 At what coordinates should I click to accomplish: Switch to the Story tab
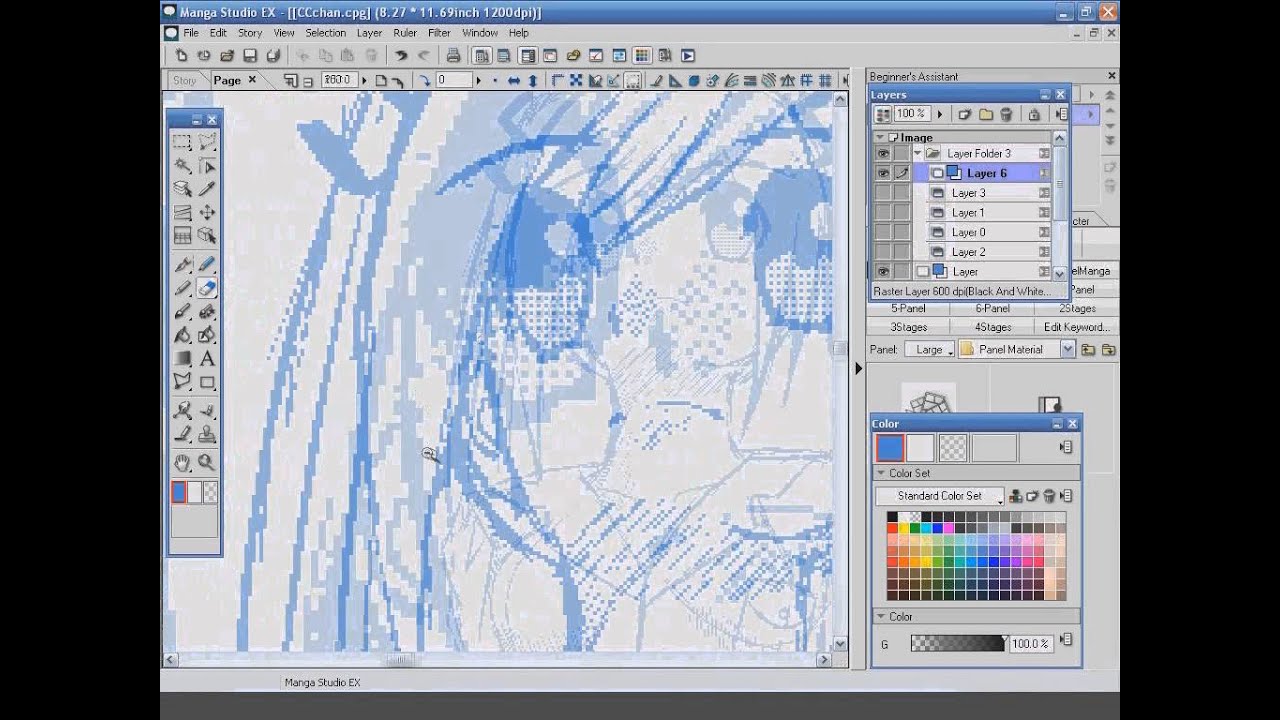(185, 80)
